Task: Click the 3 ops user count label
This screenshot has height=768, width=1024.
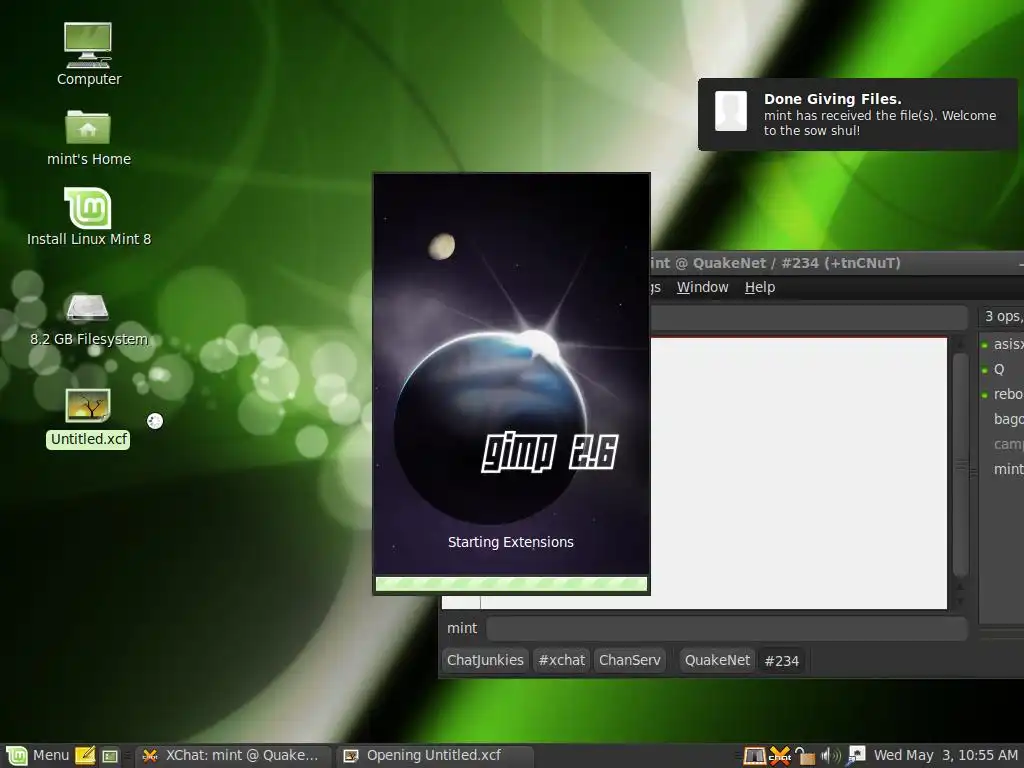Action: tap(1002, 317)
